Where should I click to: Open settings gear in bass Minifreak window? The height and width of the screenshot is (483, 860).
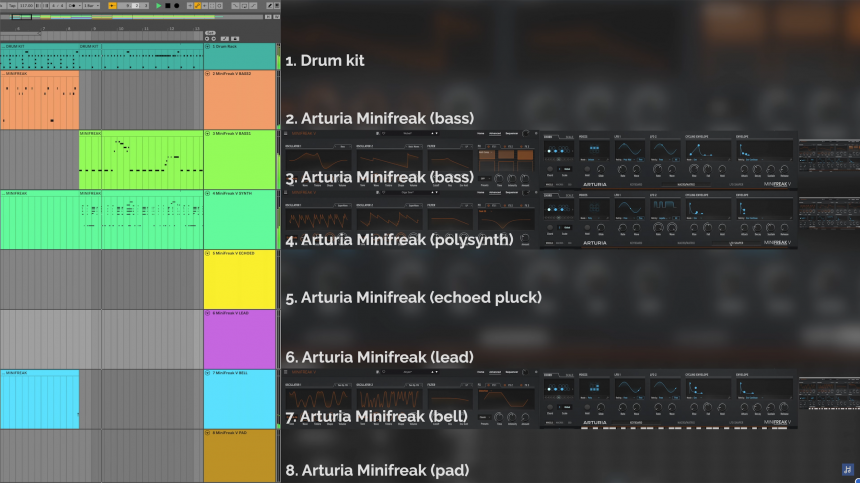click(536, 133)
